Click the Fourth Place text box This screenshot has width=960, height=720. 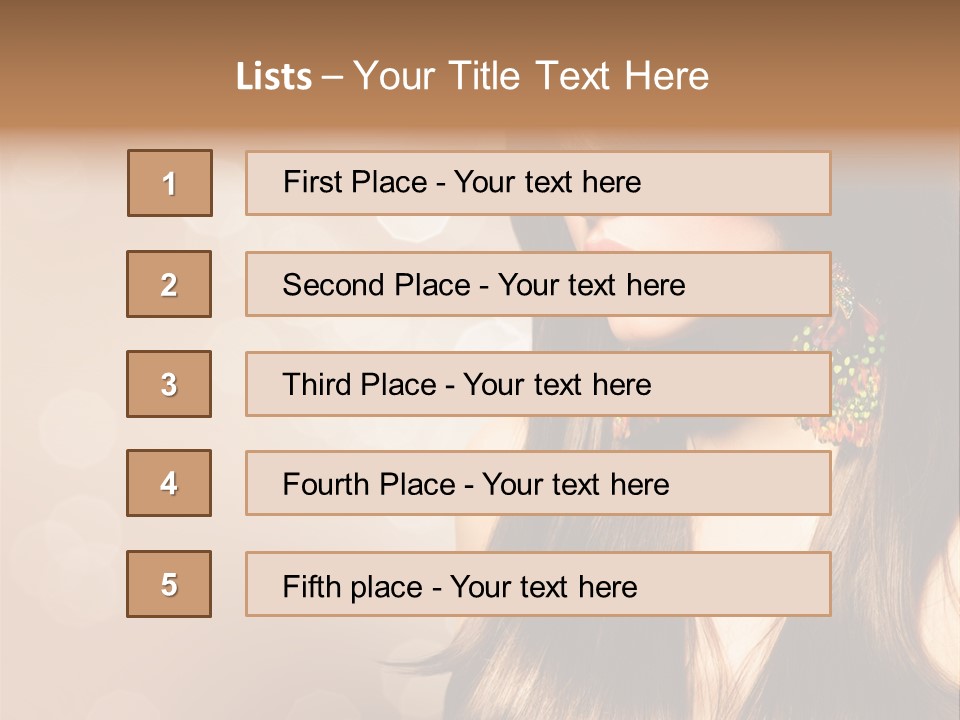[538, 484]
